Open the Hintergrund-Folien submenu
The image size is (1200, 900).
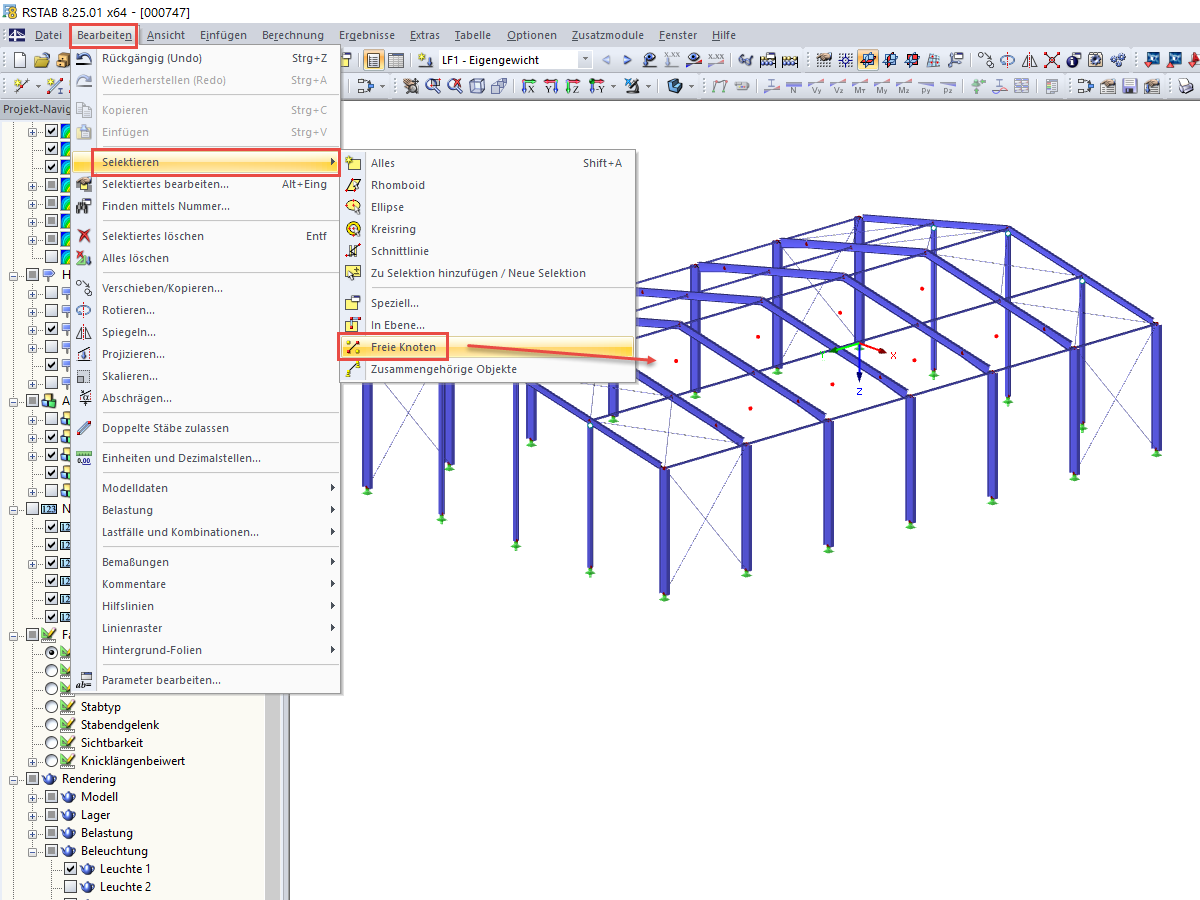[x=206, y=650]
